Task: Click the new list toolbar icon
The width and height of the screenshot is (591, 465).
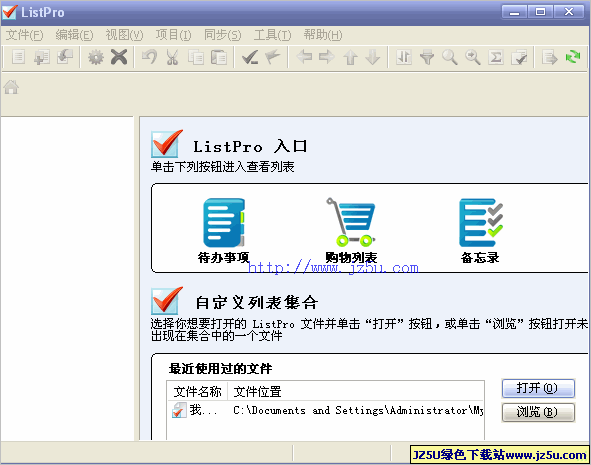Action: 18,57
